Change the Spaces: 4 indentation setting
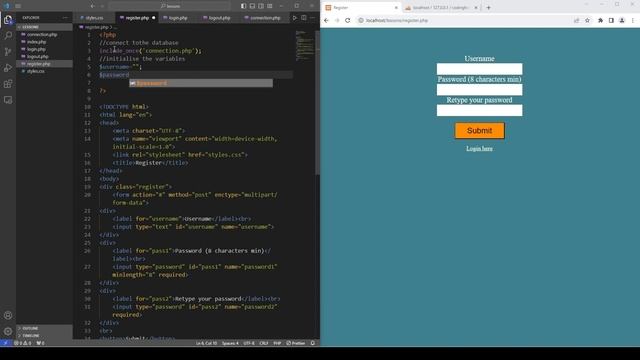 230,343
